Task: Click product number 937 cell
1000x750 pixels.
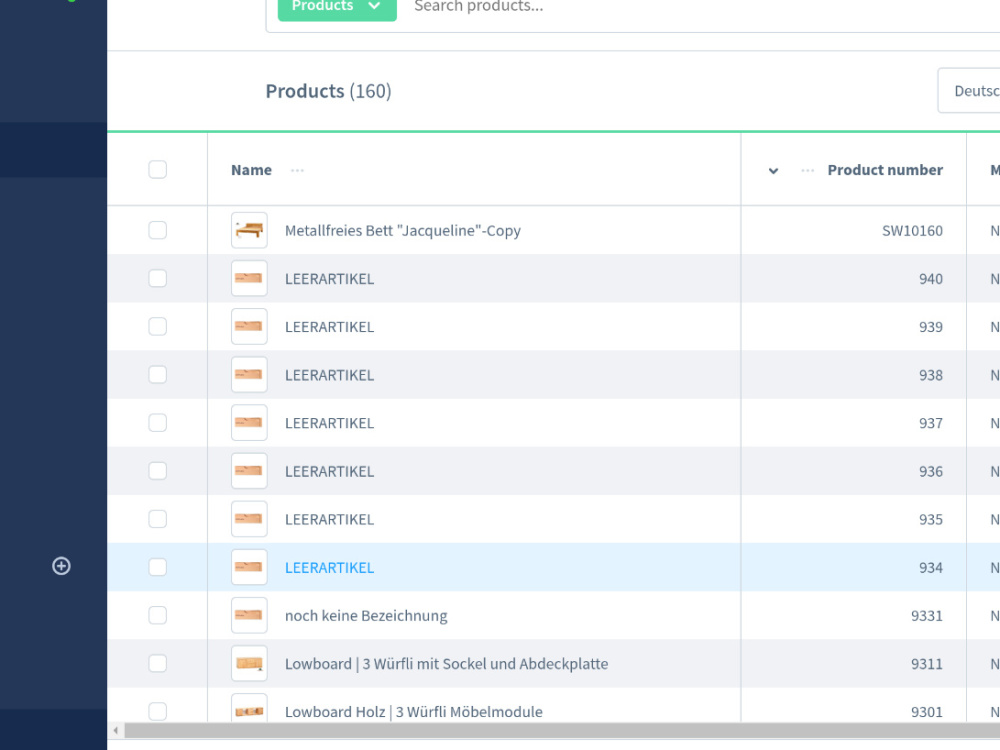Action: [x=930, y=423]
